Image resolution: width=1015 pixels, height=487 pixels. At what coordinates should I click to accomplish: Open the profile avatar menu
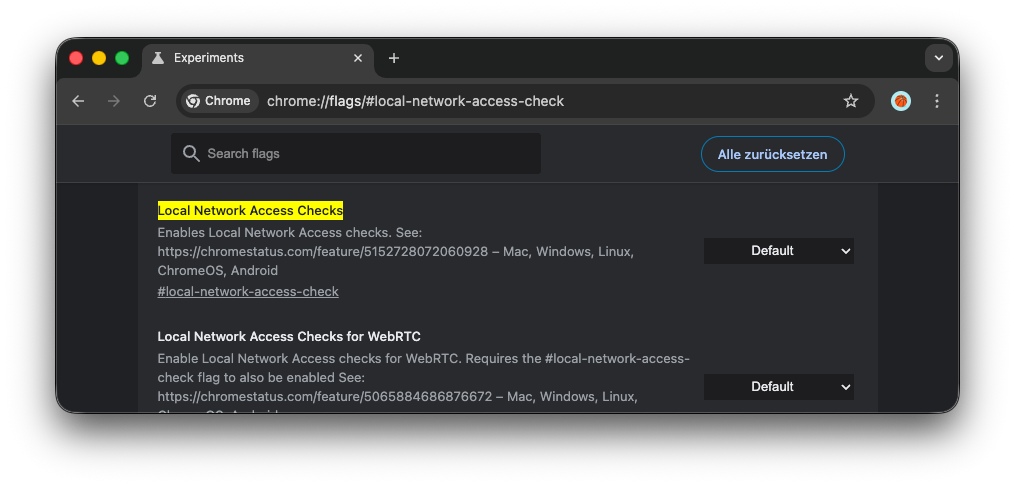tap(901, 101)
